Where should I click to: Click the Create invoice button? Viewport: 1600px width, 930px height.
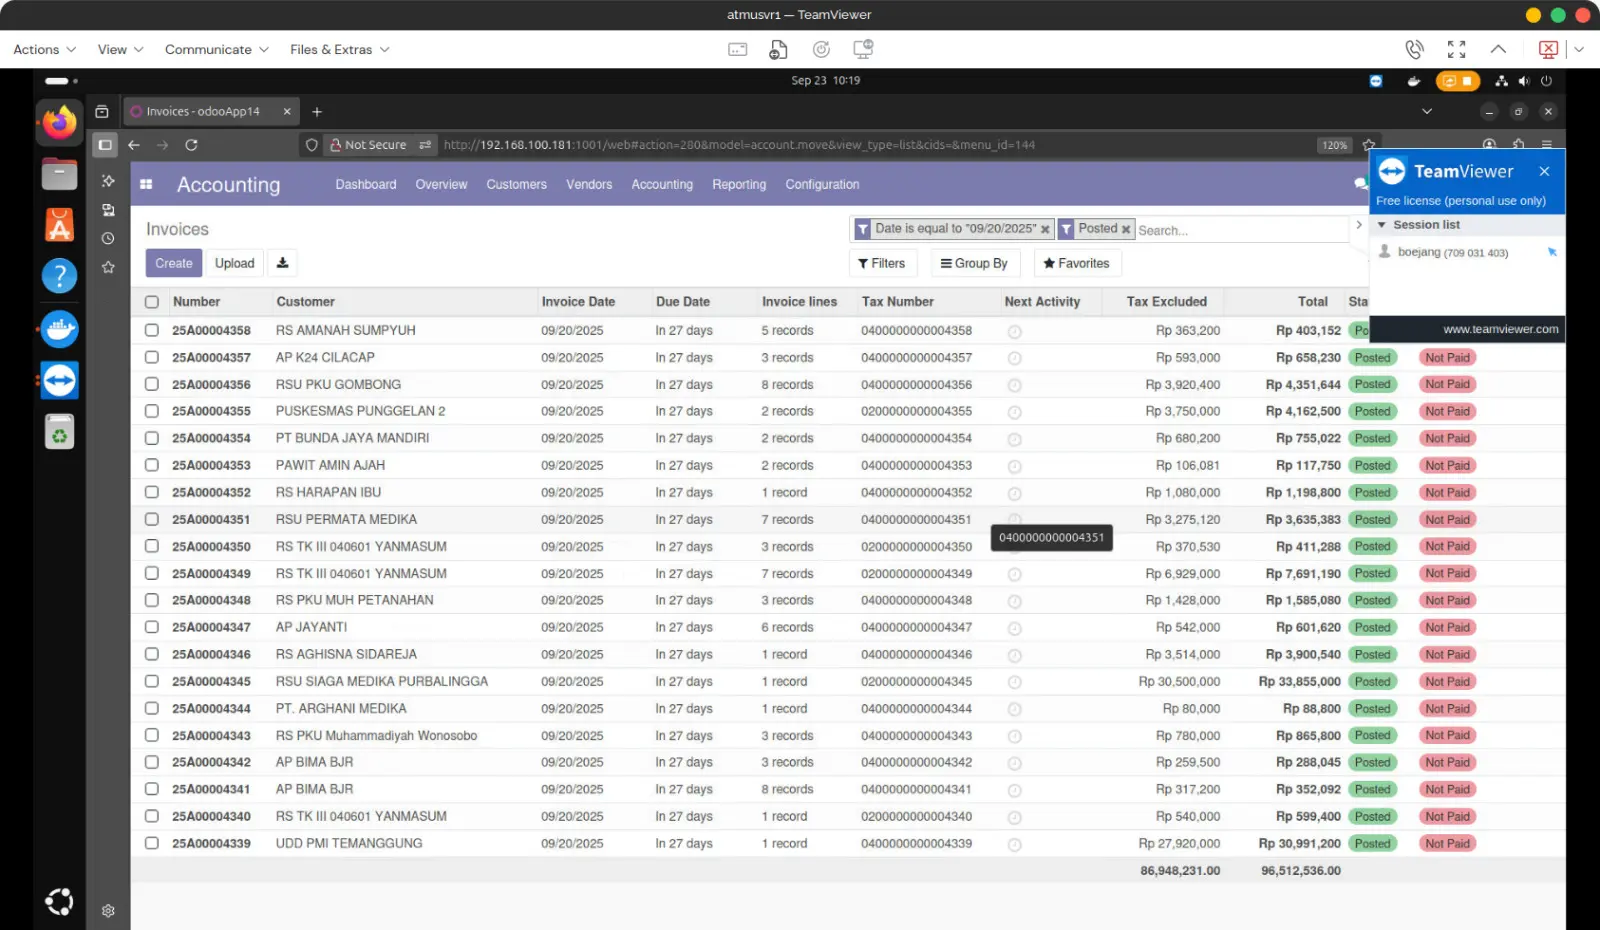174,263
